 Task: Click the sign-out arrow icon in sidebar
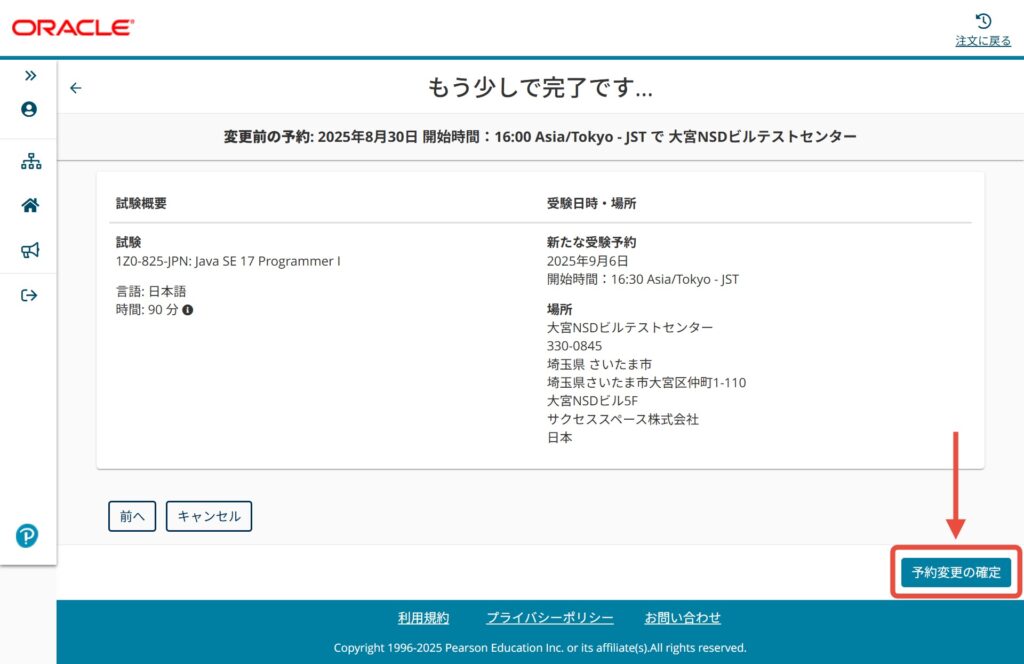point(30,295)
